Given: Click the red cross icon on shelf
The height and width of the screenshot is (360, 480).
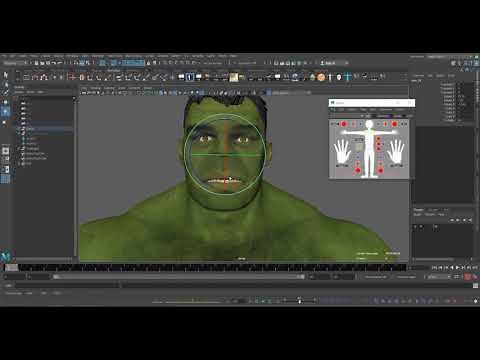Looking at the screenshot, I should 71,77.
